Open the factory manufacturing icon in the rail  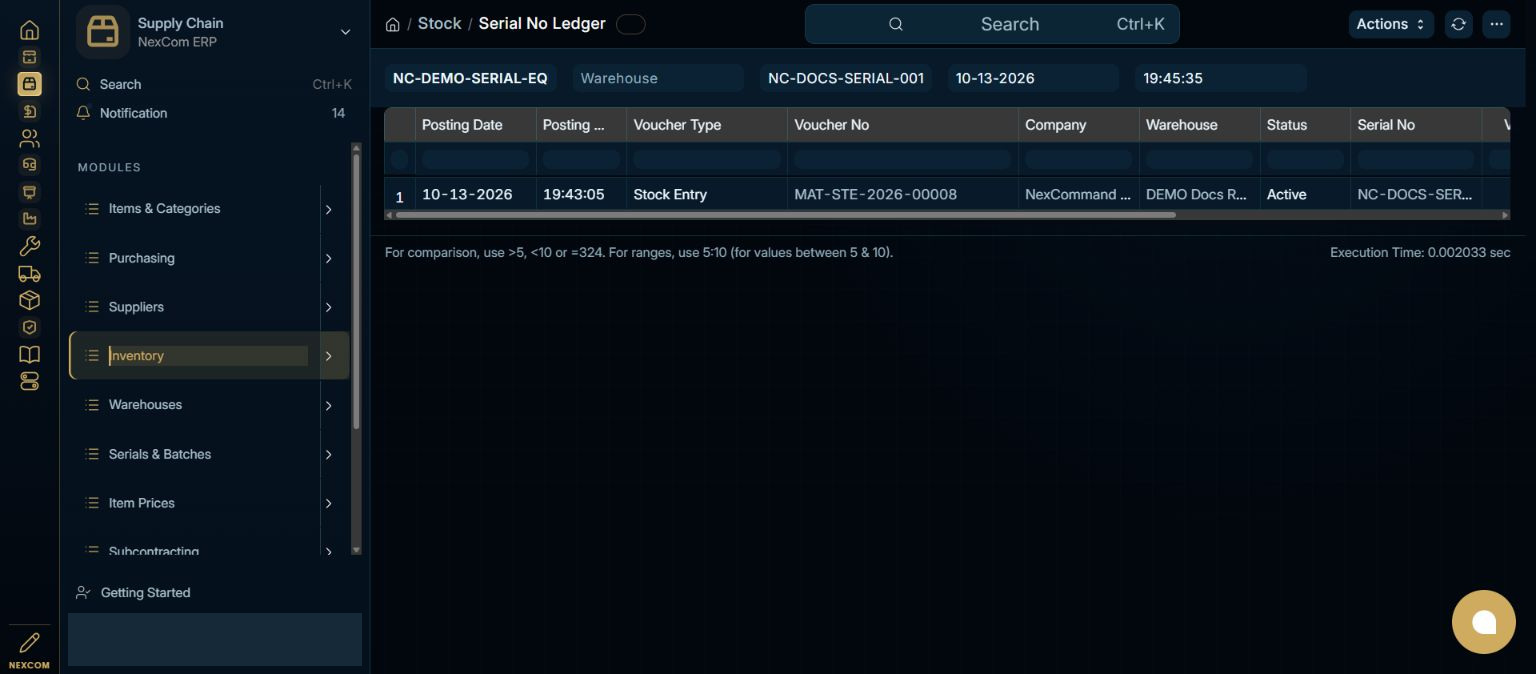pyautogui.click(x=29, y=219)
